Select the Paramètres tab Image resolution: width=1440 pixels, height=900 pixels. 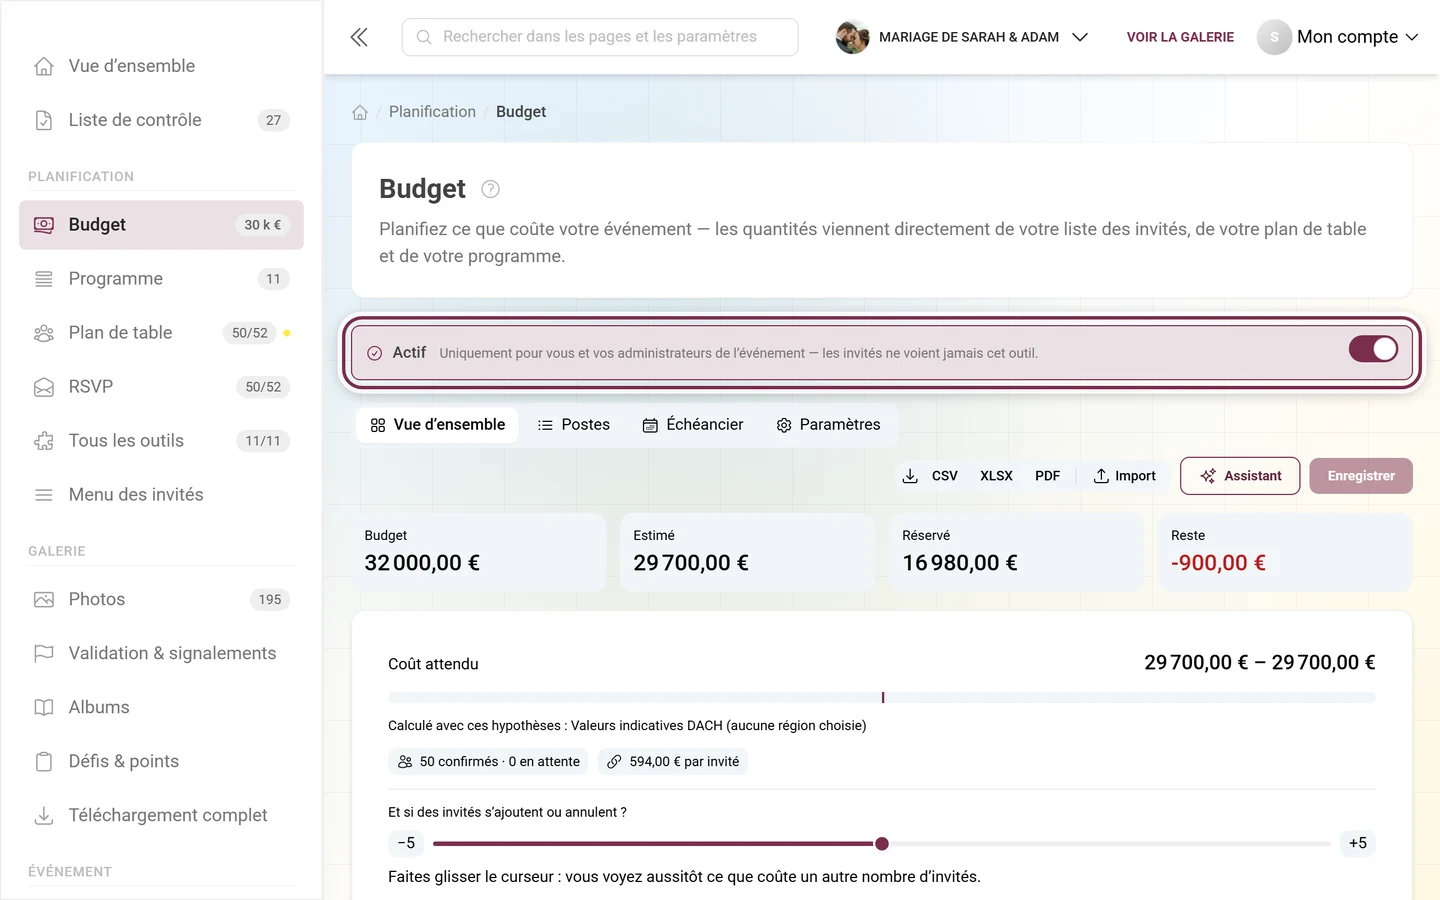click(x=828, y=425)
